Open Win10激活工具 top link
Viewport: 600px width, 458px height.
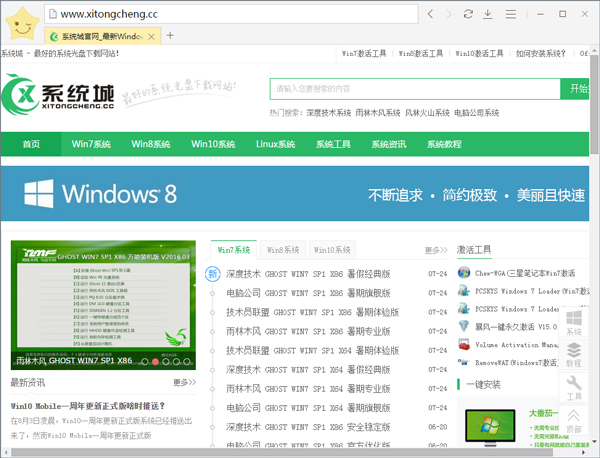[479, 54]
